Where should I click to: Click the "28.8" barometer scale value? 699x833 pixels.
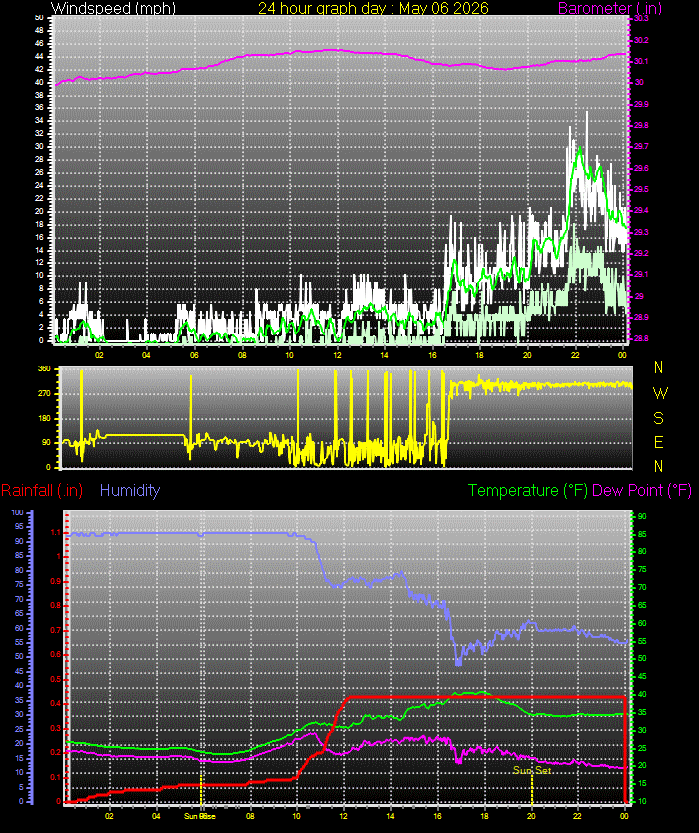[641, 338]
